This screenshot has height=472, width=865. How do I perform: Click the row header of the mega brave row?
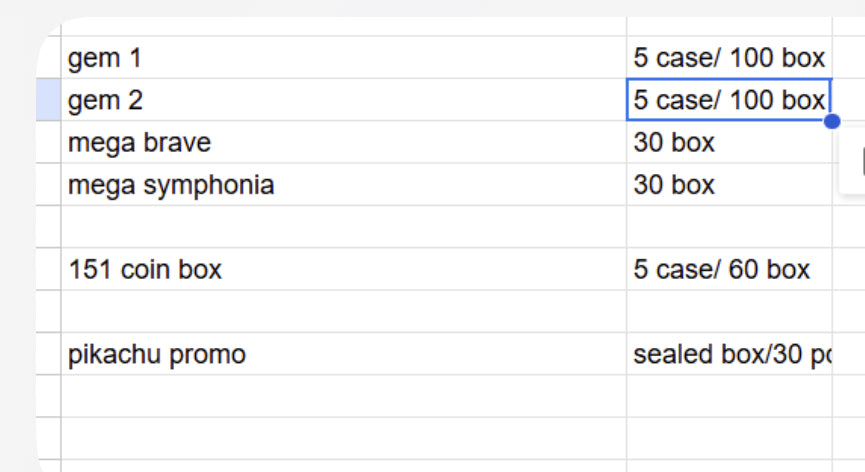pos(49,142)
